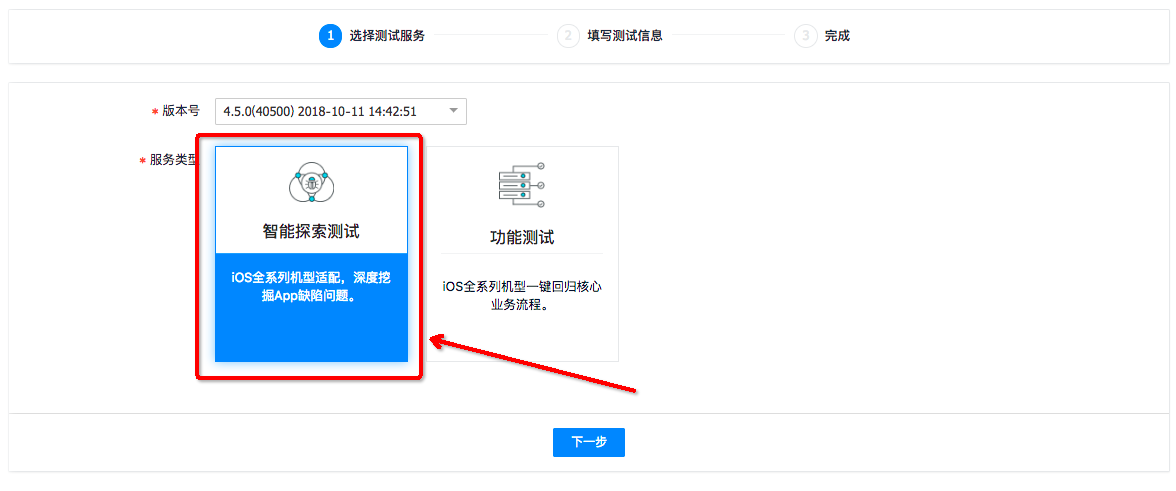Go to the 完成 step label
The height and width of the screenshot is (491, 1176).
pyautogui.click(x=838, y=35)
